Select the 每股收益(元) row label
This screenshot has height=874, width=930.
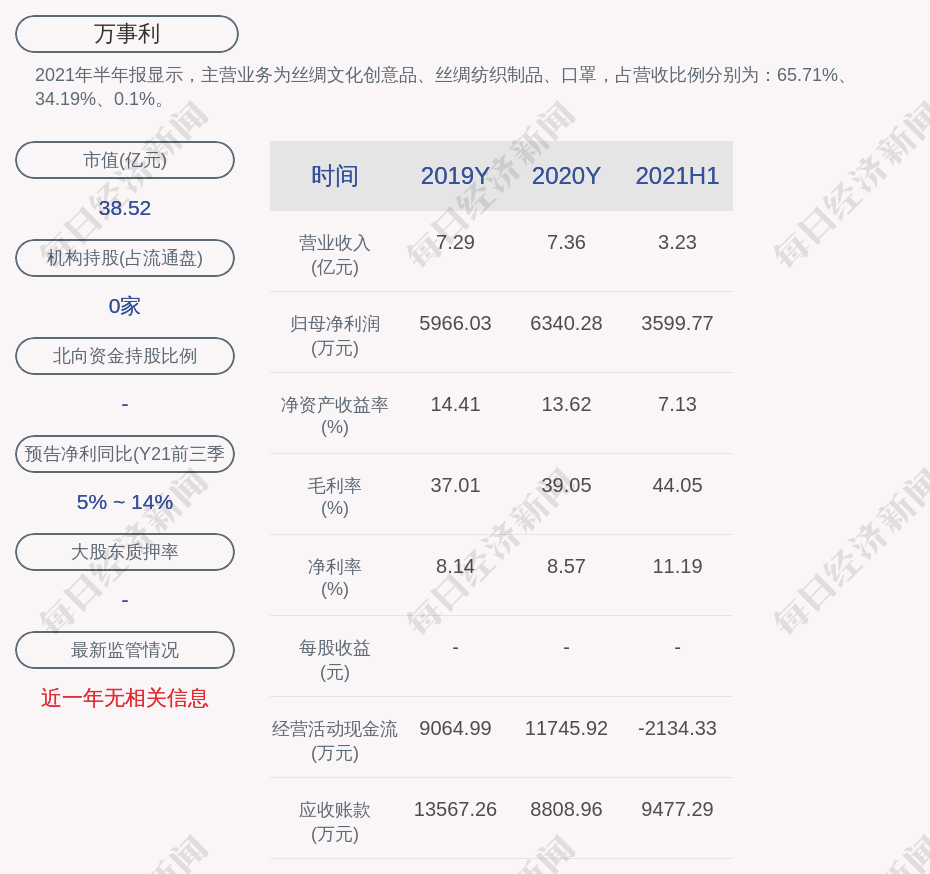coord(335,659)
